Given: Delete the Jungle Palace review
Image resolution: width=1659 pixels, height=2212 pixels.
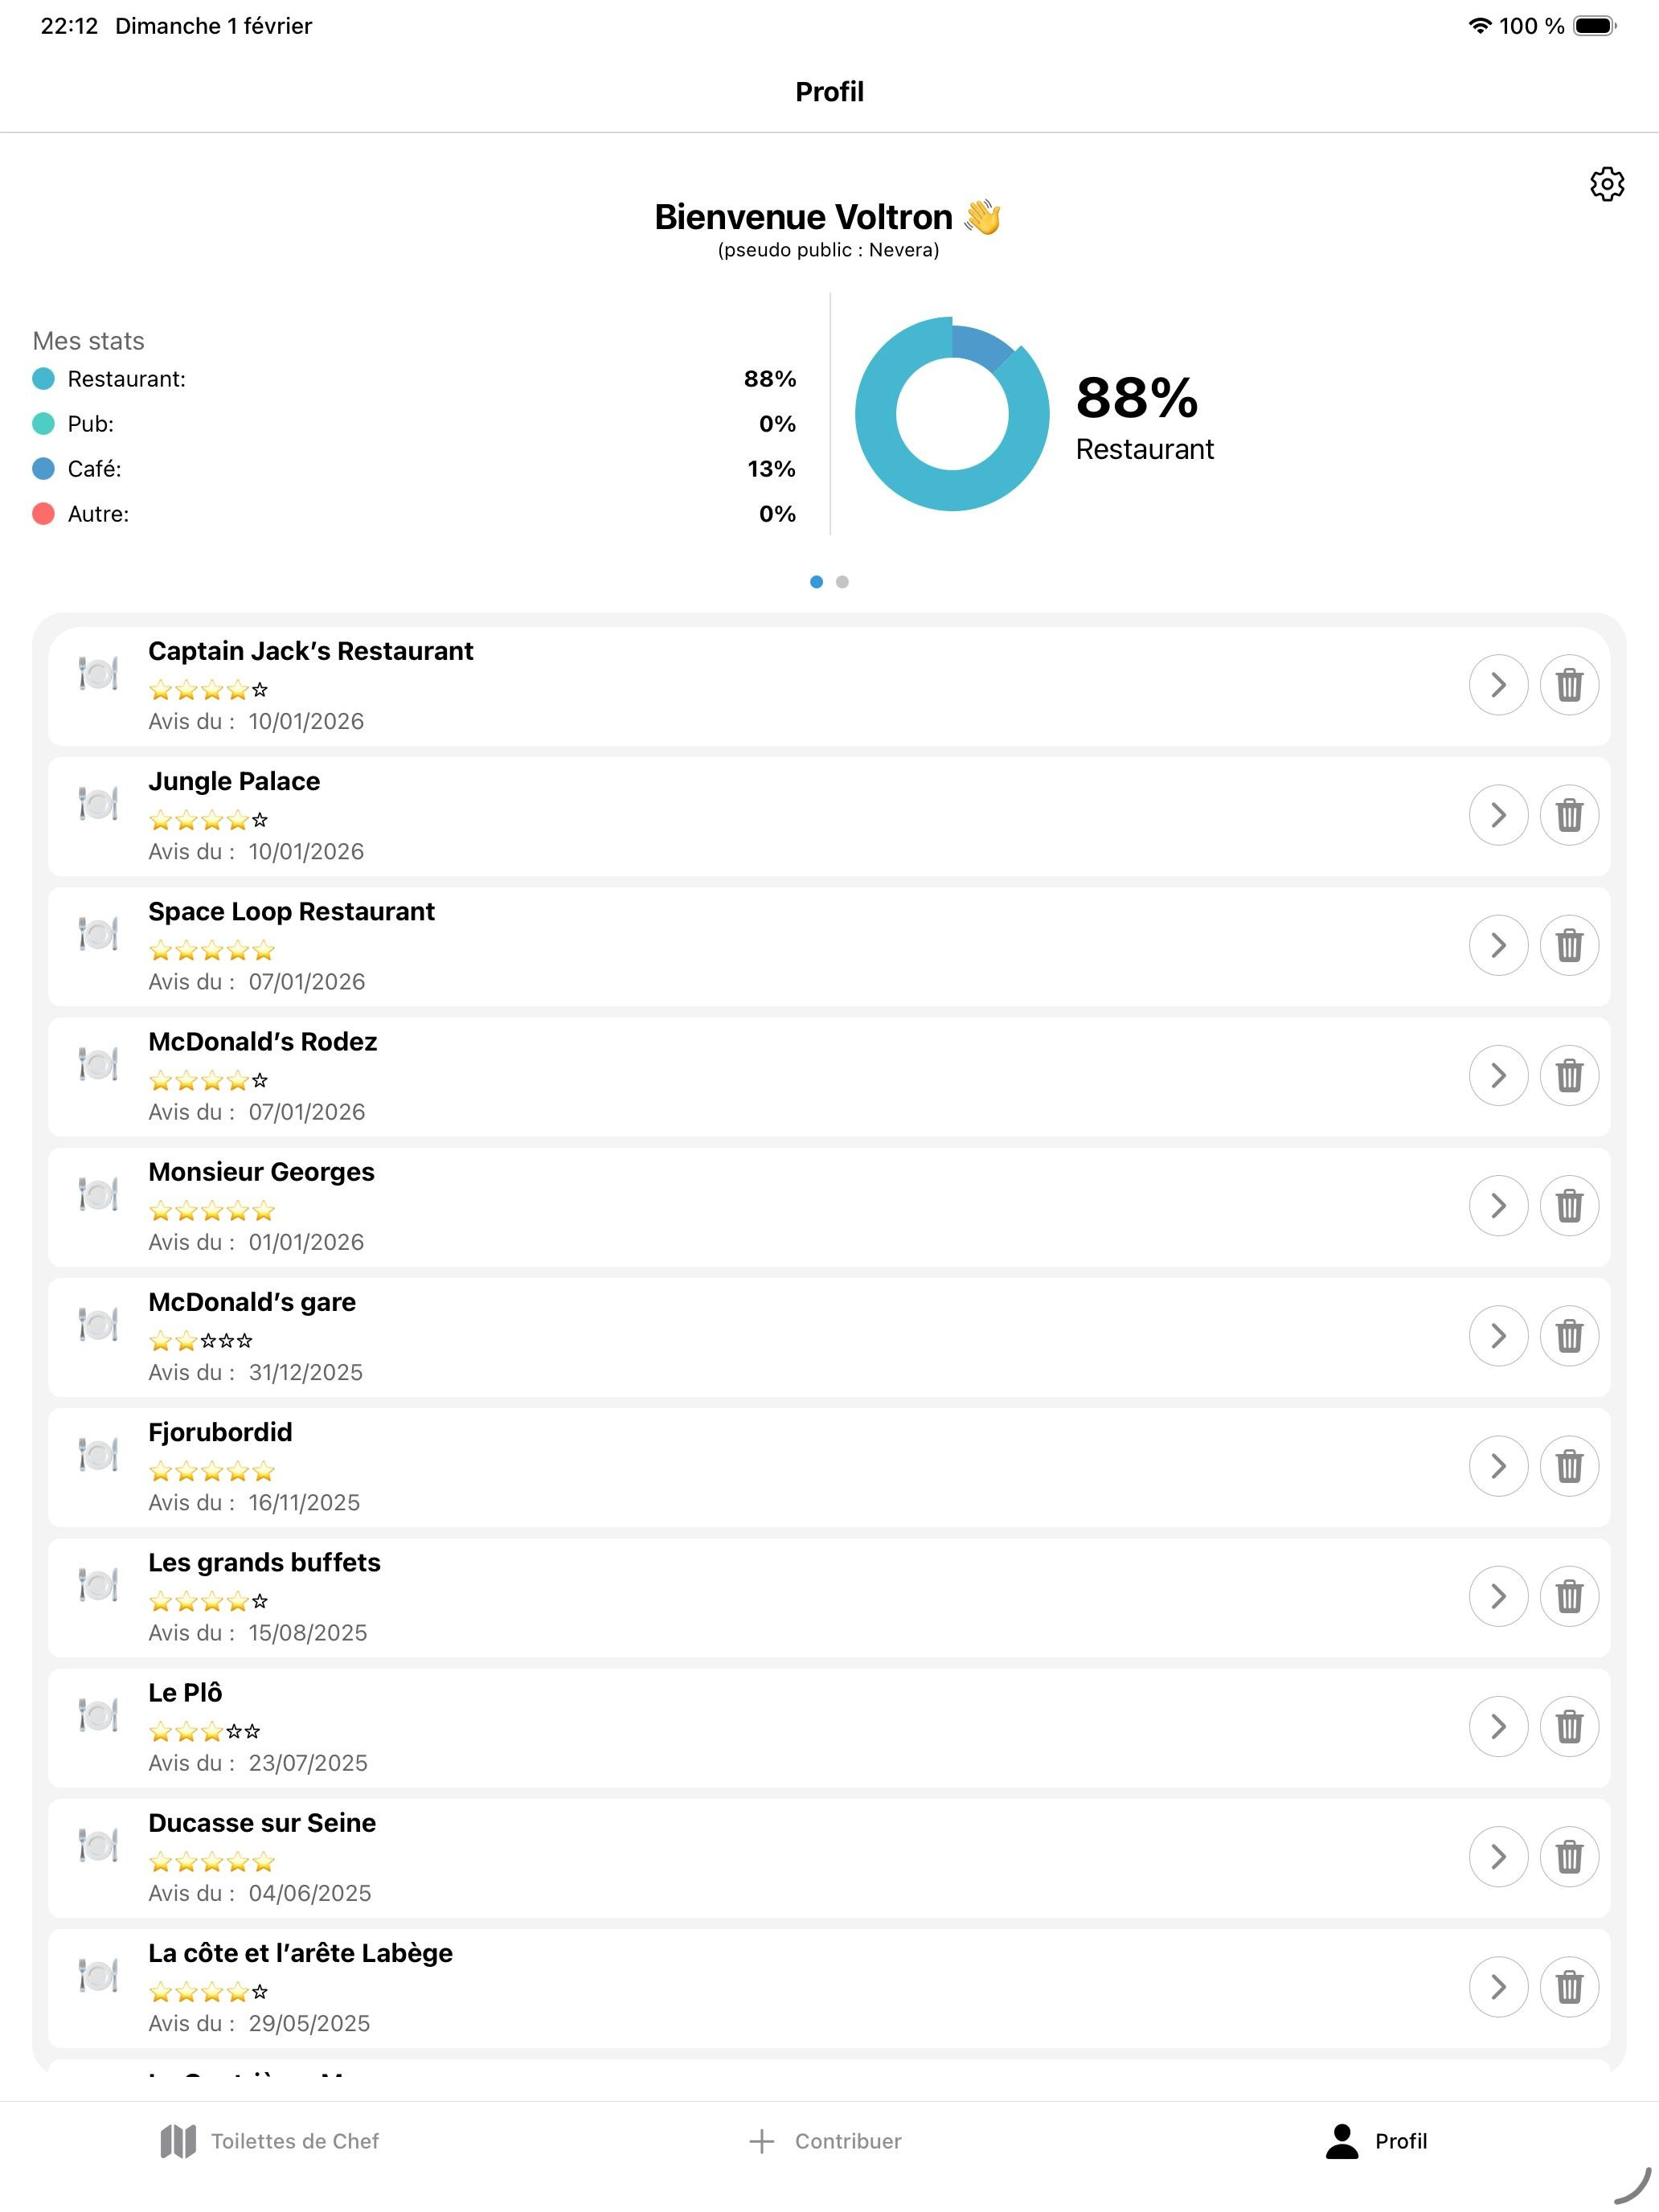Looking at the screenshot, I should (1569, 815).
